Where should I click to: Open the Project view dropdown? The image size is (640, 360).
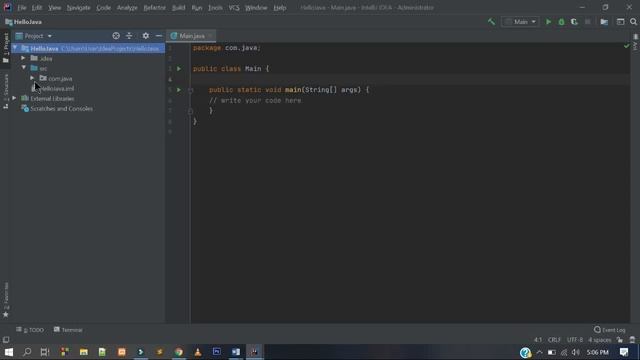point(34,36)
